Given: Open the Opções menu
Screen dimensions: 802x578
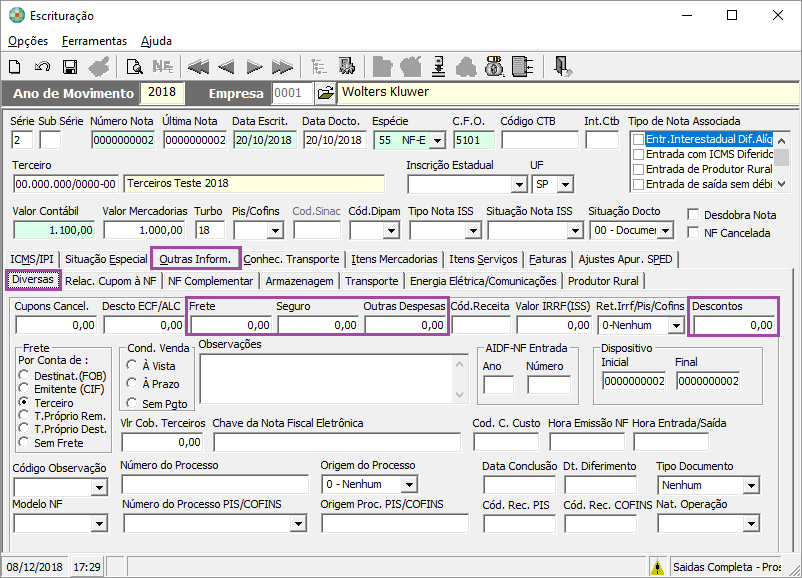Looking at the screenshot, I should click(28, 41).
